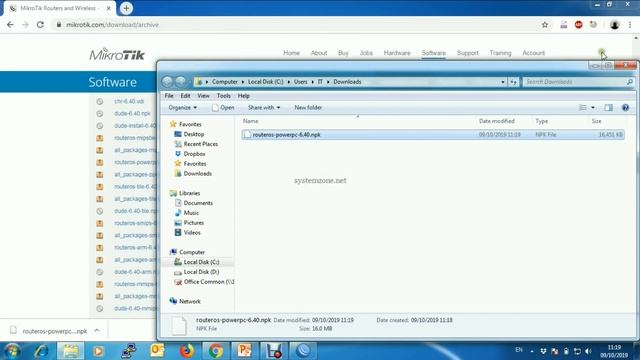Sort files by the Name column
The image size is (640, 360).
(251, 121)
